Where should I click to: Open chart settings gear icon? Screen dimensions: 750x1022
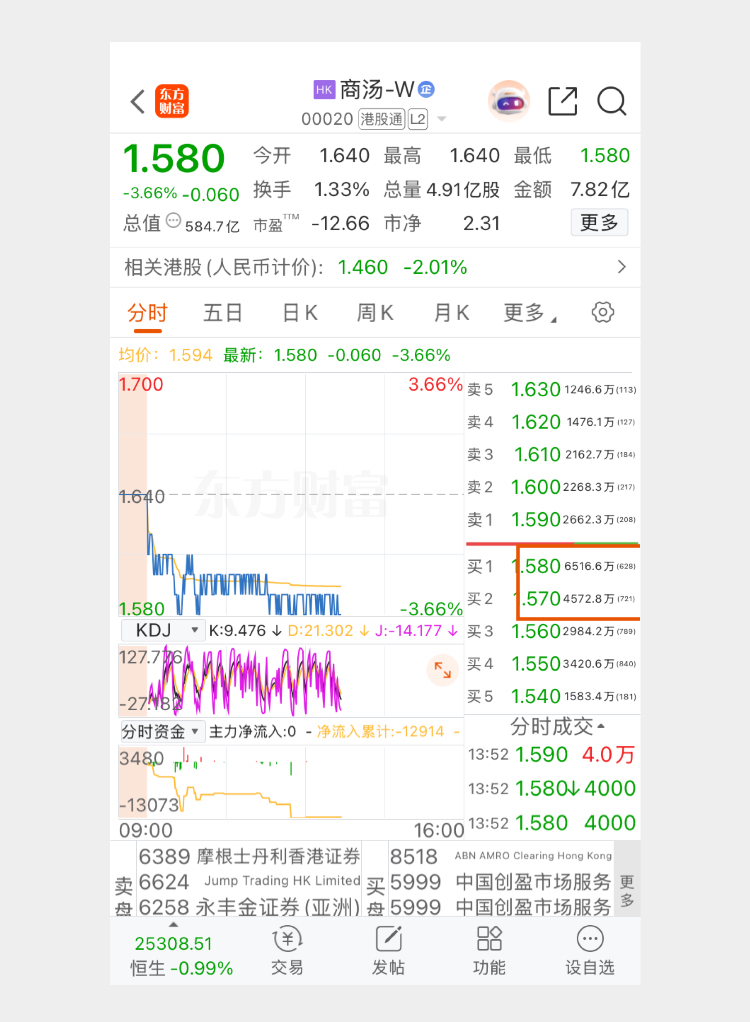pos(603,312)
